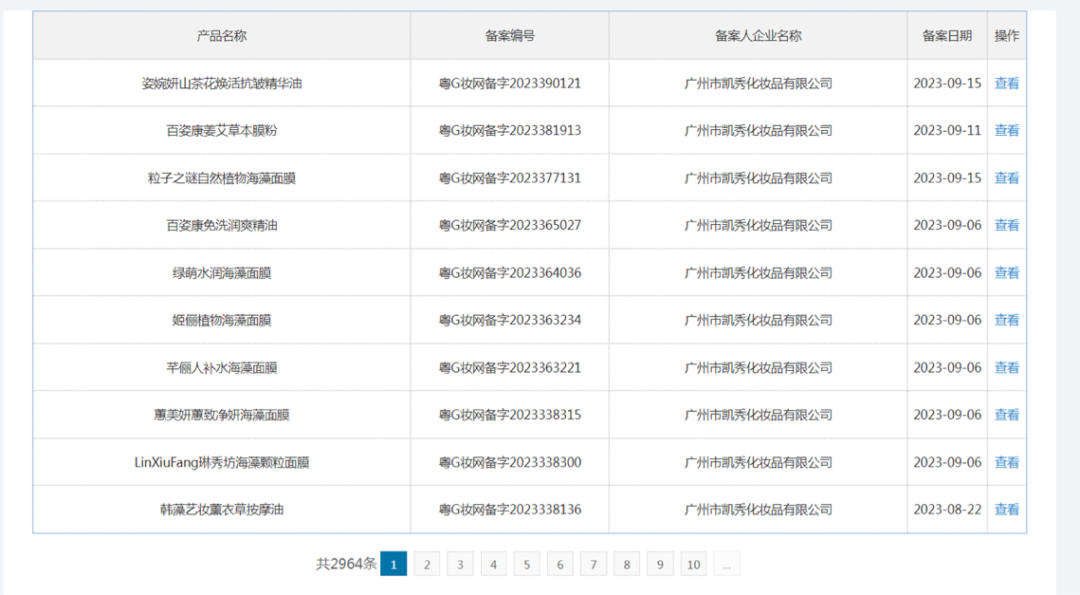Click 查看 for 蕙美妍蕙致争妍海藻面膜
The image size is (1080, 595).
pyautogui.click(x=1007, y=414)
